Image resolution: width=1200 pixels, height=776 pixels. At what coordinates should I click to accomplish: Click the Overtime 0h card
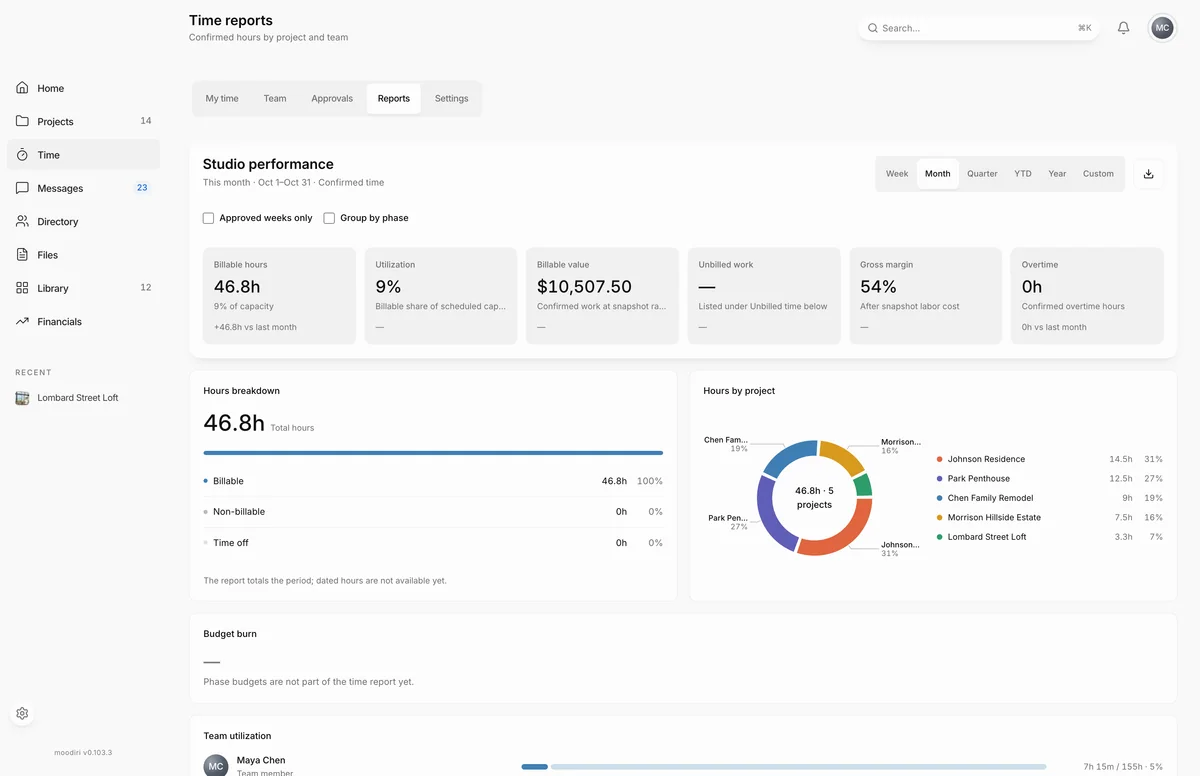[1087, 296]
